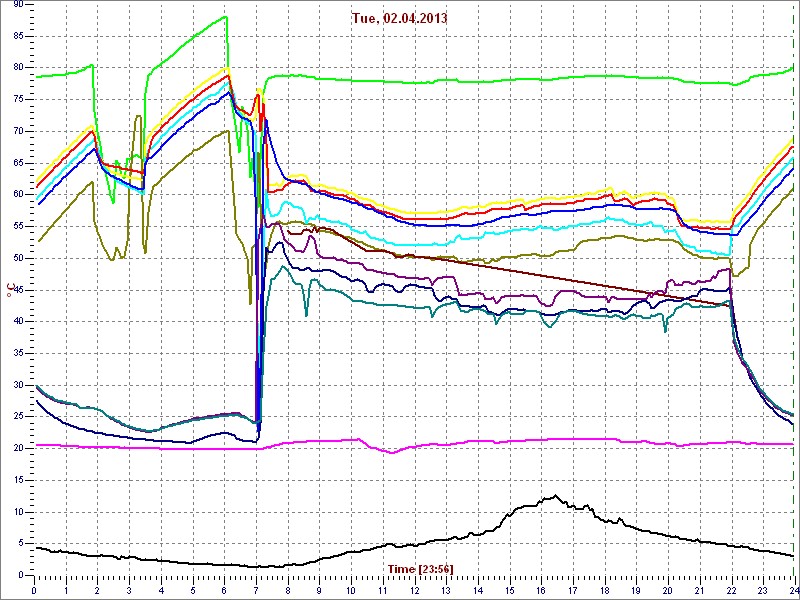Click temperature label '85' on the vertical axis
The width and height of the screenshot is (800, 600).
coord(18,36)
